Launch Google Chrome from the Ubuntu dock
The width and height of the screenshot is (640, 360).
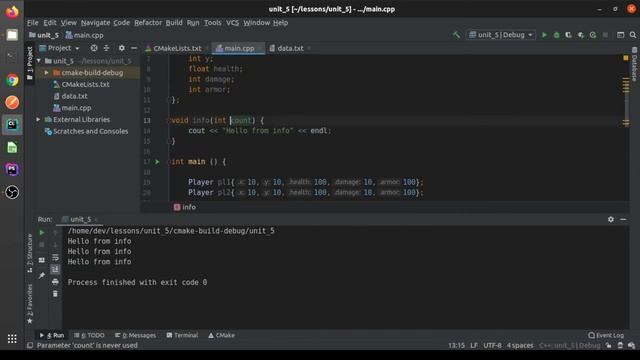point(12,80)
